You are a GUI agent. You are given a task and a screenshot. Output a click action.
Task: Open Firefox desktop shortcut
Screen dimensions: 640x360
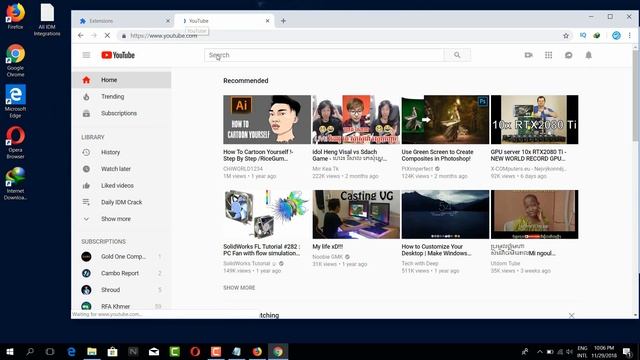point(16,16)
